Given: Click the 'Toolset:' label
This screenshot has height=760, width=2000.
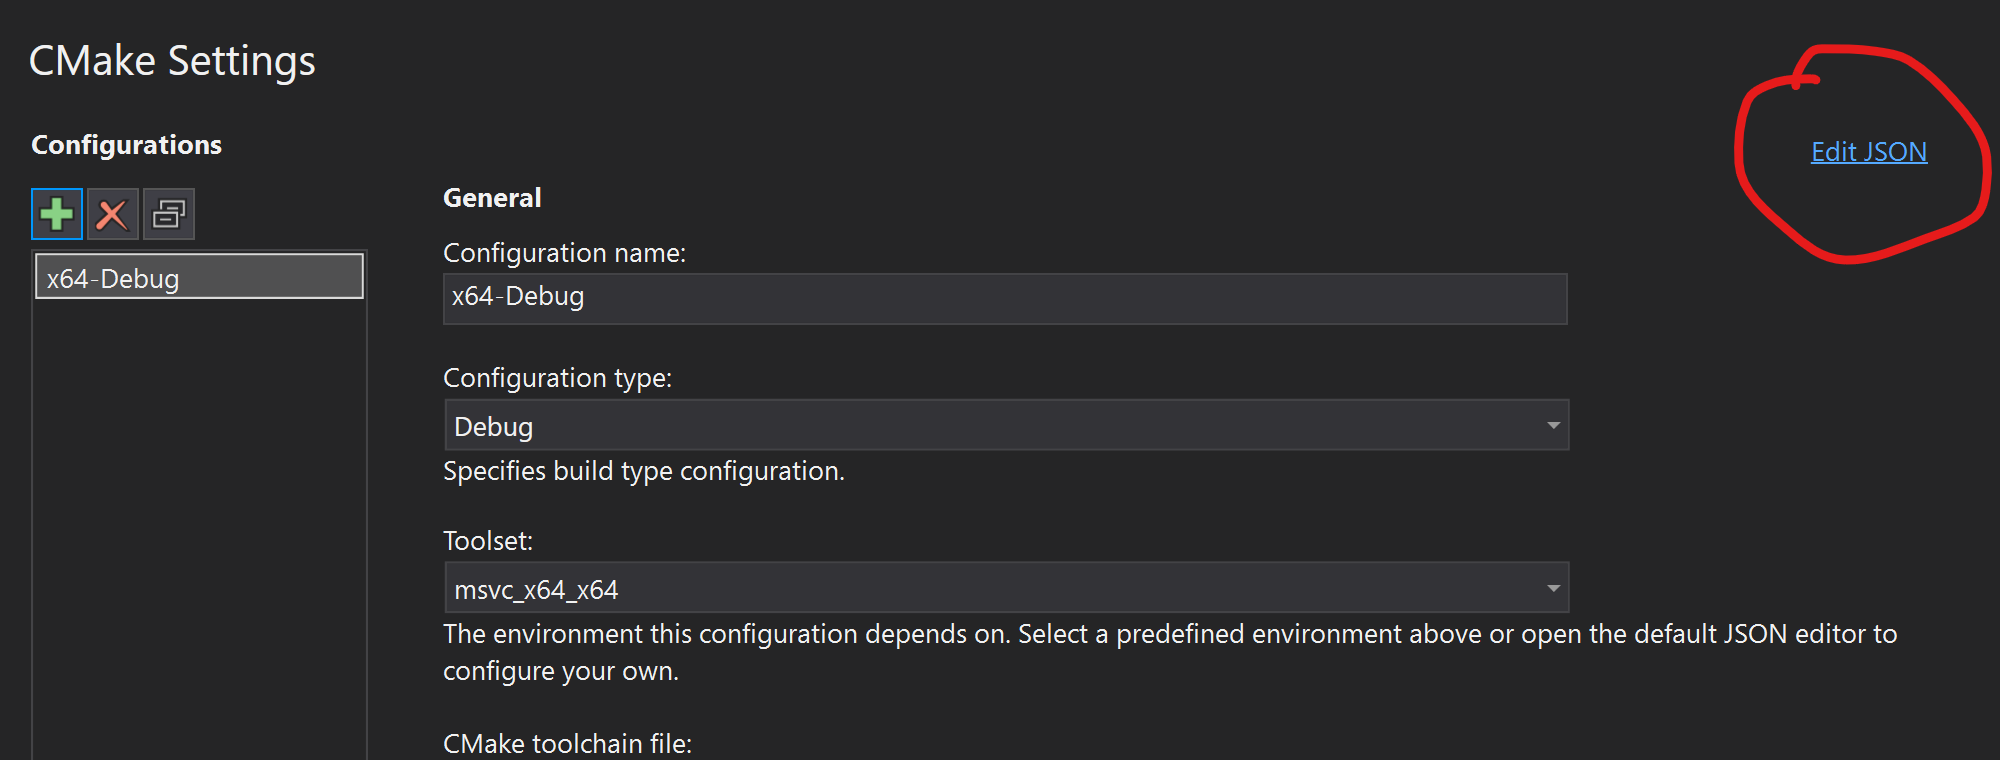Looking at the screenshot, I should pyautogui.click(x=488, y=541).
